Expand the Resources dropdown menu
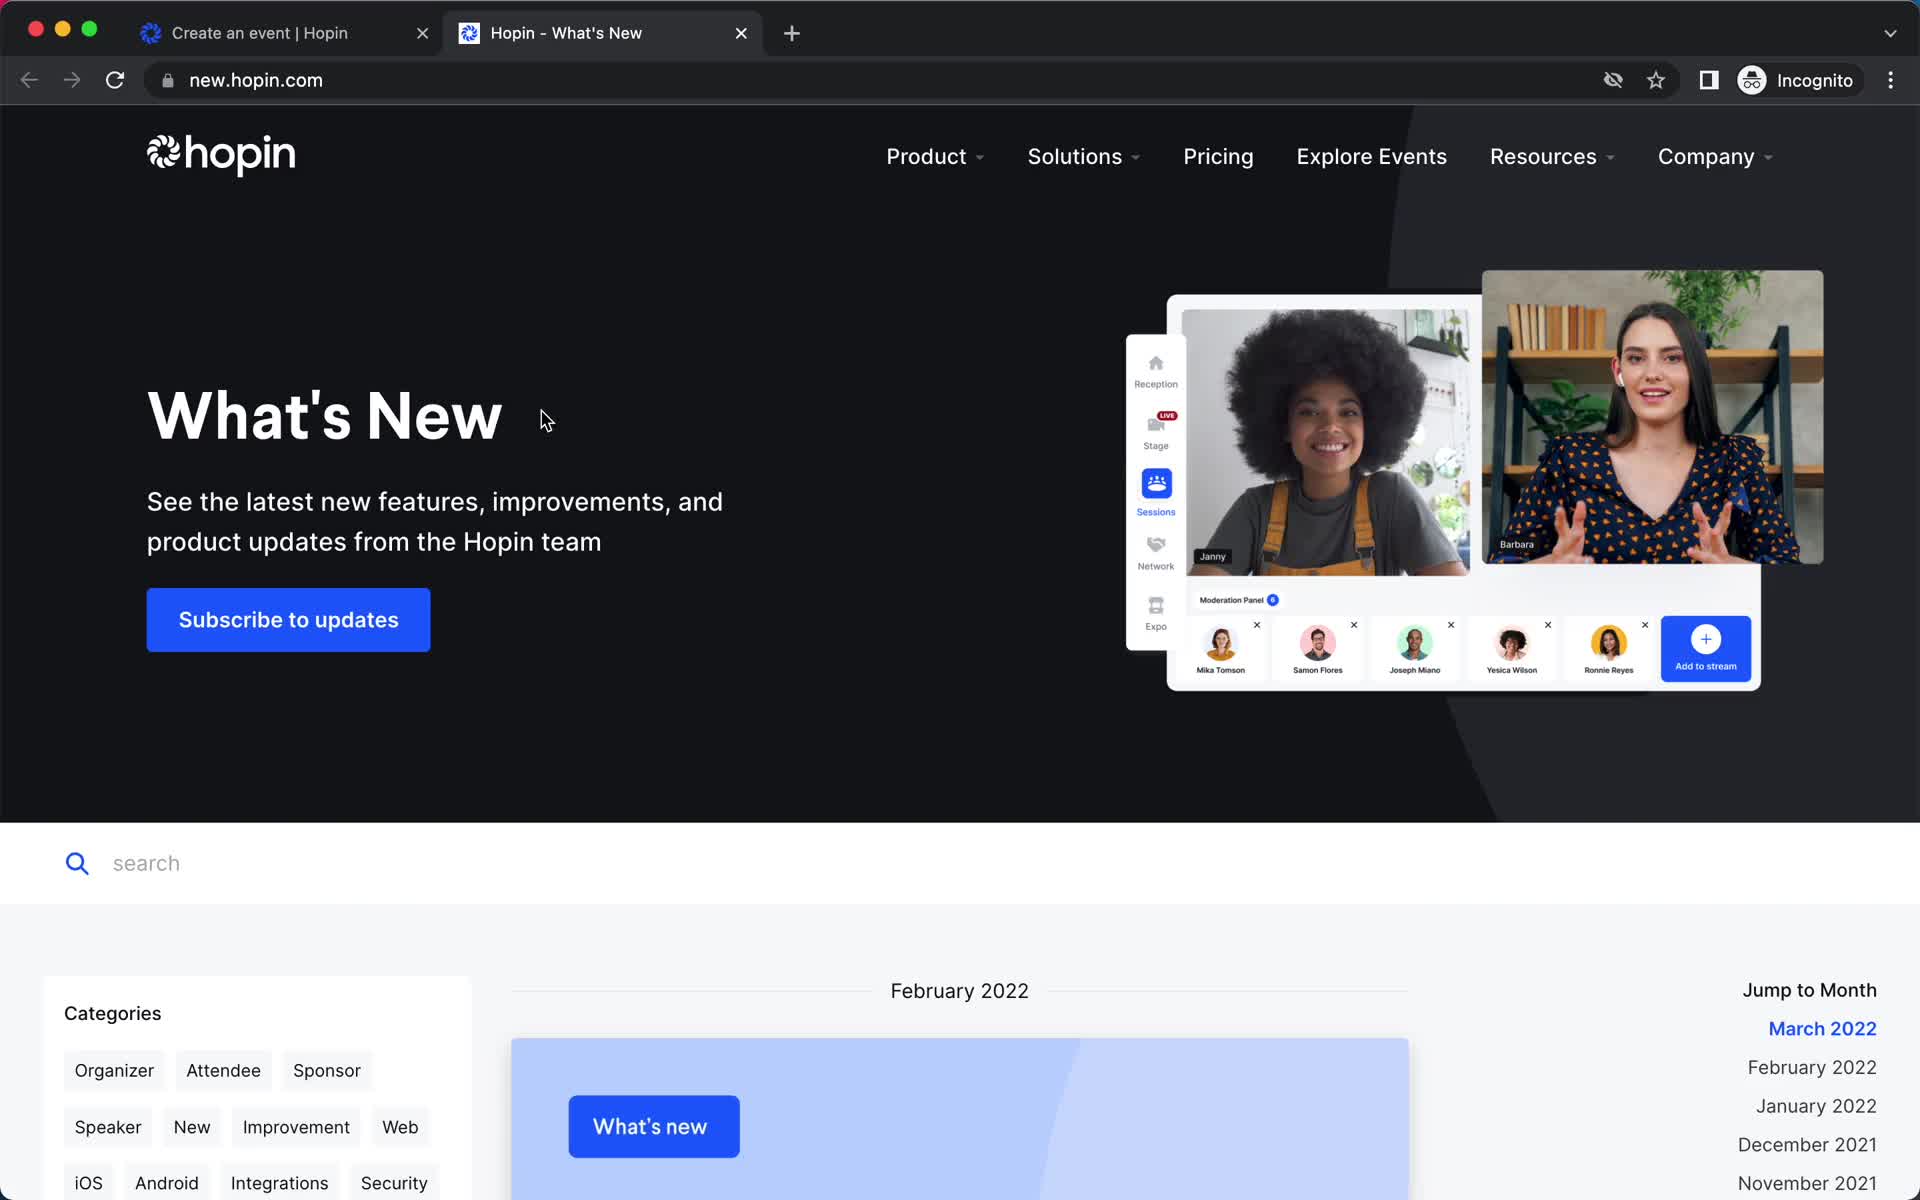This screenshot has height=1200, width=1920. click(1552, 157)
